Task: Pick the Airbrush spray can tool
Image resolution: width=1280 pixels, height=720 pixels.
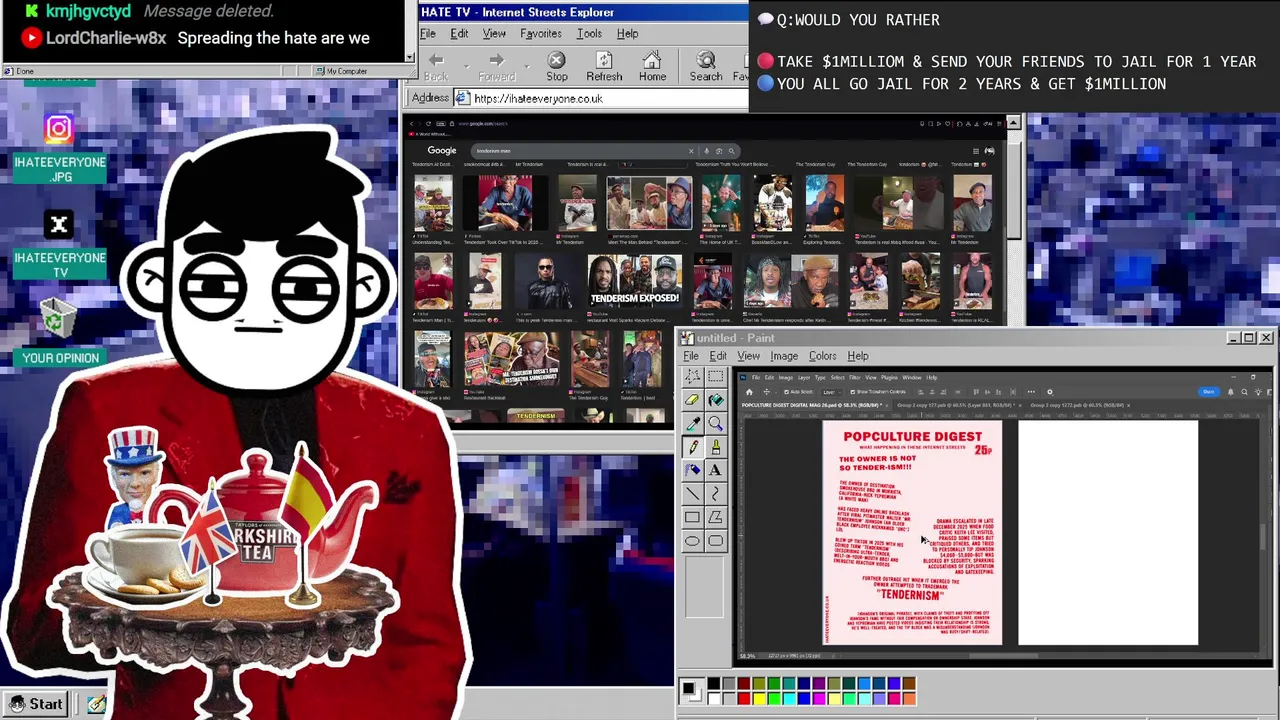Action: (x=692, y=470)
